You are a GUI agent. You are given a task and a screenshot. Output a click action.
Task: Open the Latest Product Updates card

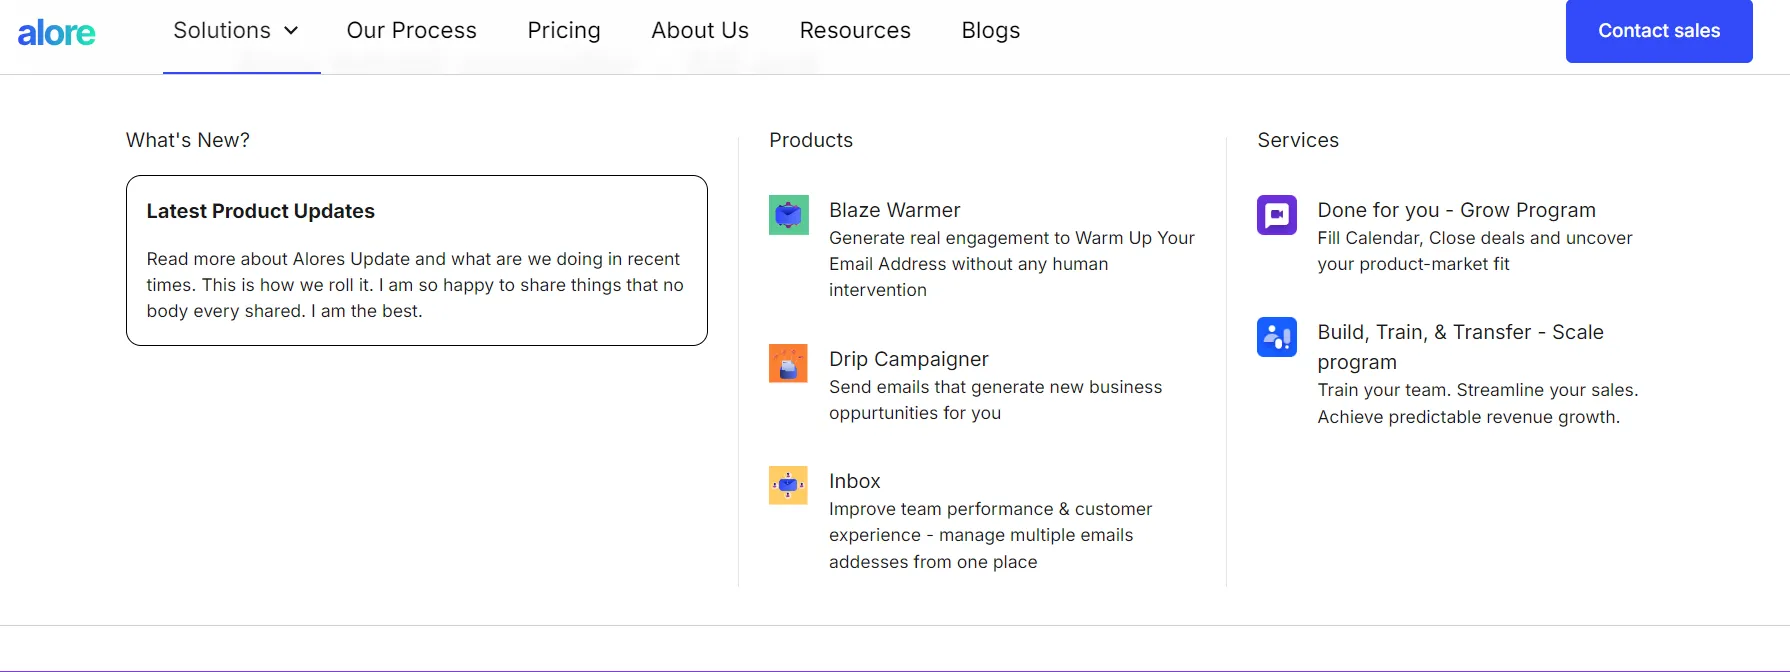coord(417,261)
